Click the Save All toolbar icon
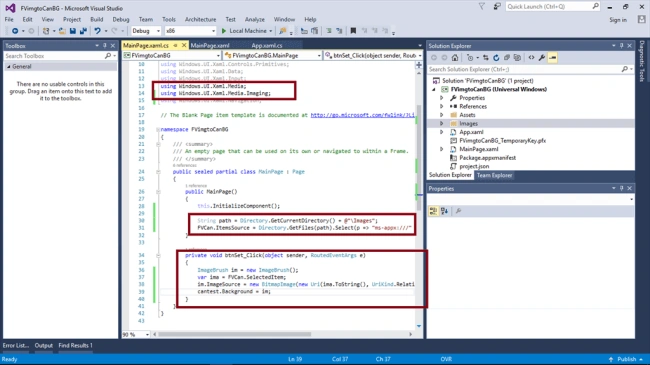 coord(83,31)
